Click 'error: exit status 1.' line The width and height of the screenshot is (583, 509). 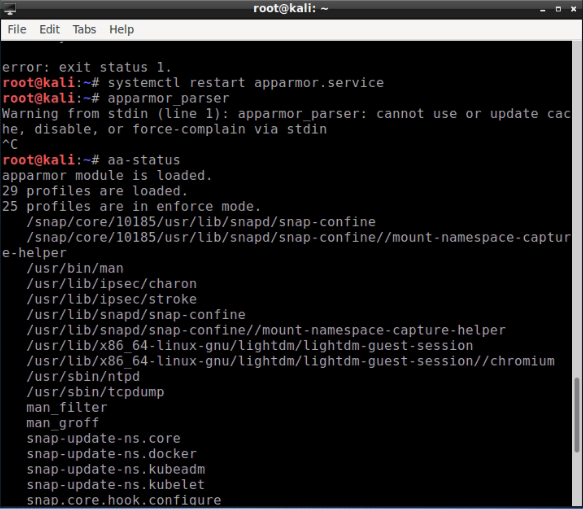87,67
